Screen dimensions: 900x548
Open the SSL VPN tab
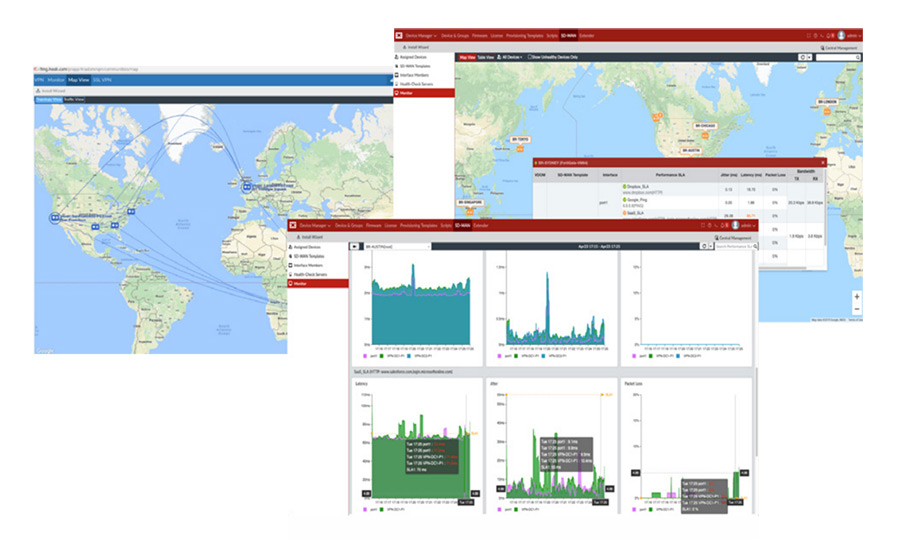[x=103, y=78]
